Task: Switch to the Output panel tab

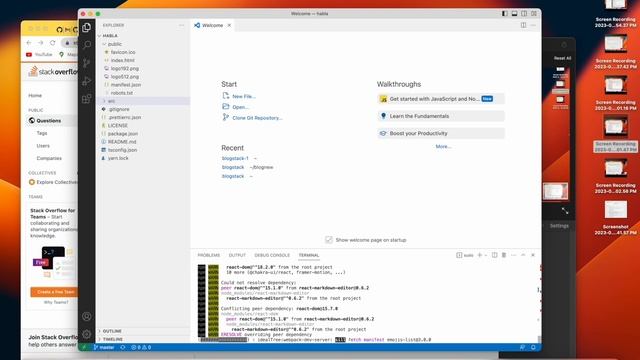Action: click(x=237, y=255)
